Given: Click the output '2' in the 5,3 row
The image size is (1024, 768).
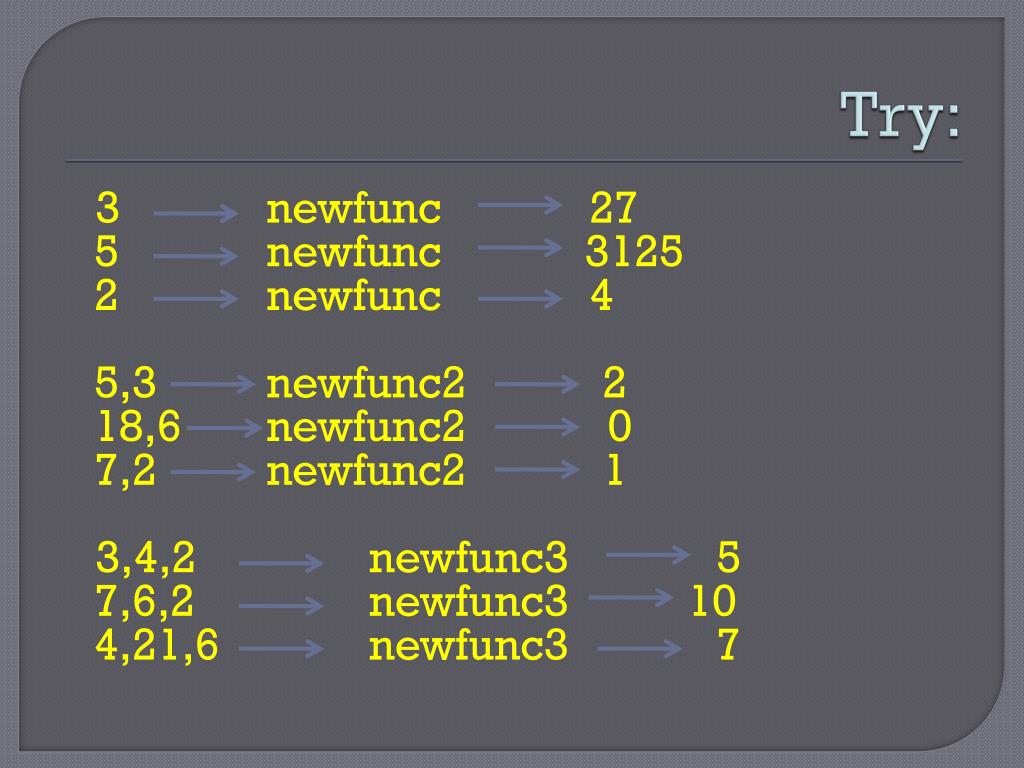Looking at the screenshot, I should [x=614, y=383].
